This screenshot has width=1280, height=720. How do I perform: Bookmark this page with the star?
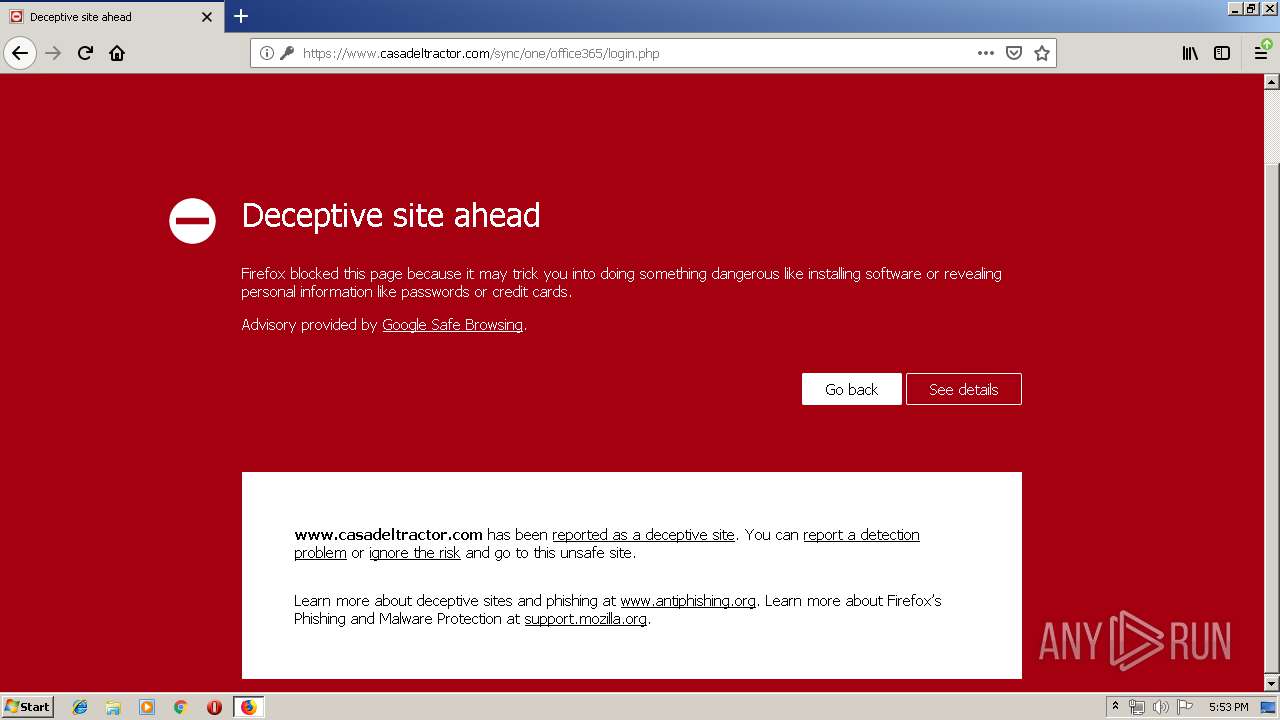(x=1042, y=53)
